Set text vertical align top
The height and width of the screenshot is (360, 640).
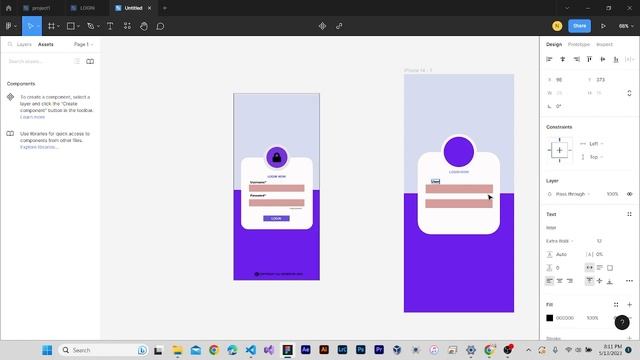(x=589, y=281)
